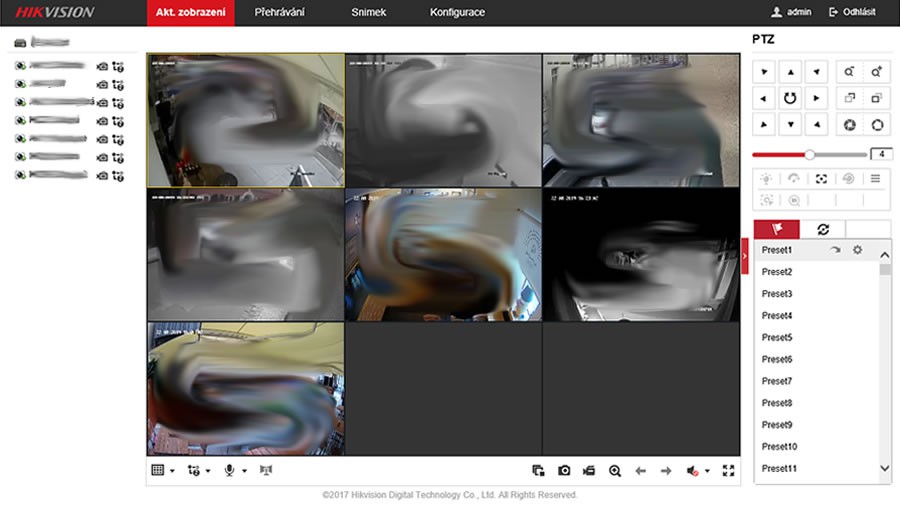Switch to full screen view
This screenshot has height=506, width=900.
click(728, 470)
